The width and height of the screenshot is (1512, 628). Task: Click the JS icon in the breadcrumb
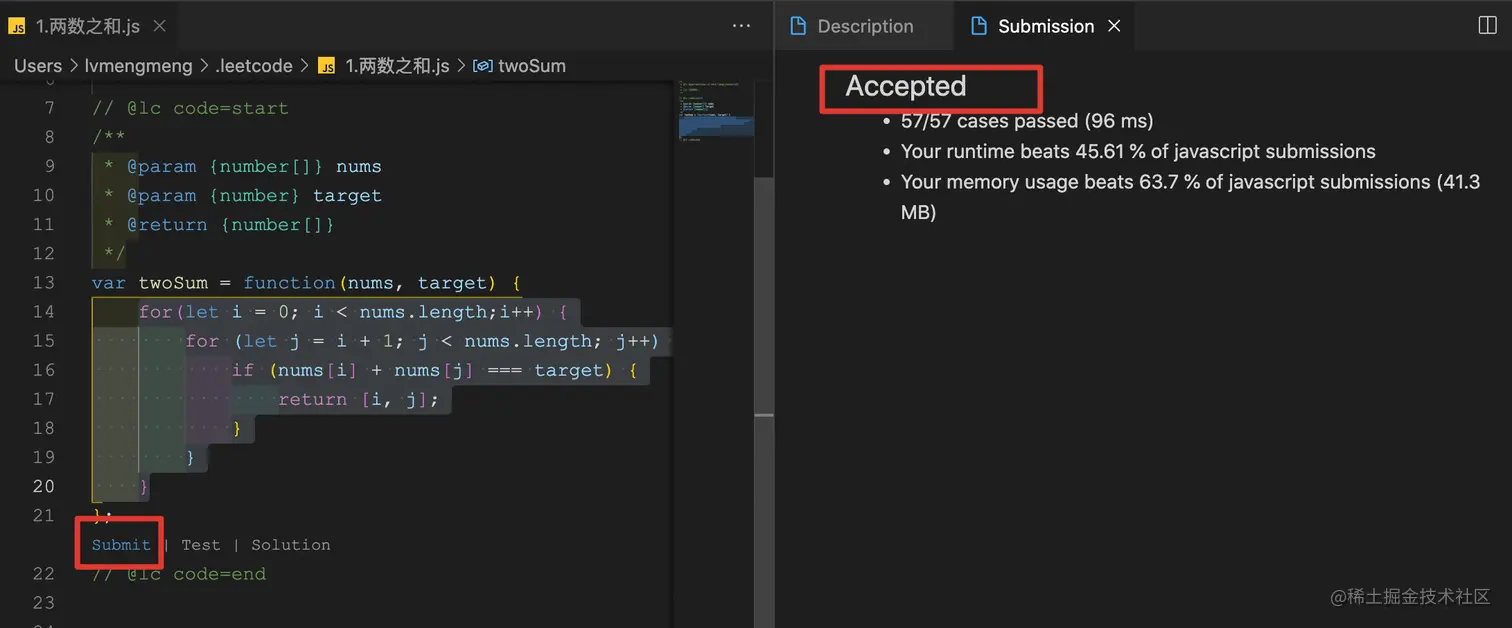326,66
